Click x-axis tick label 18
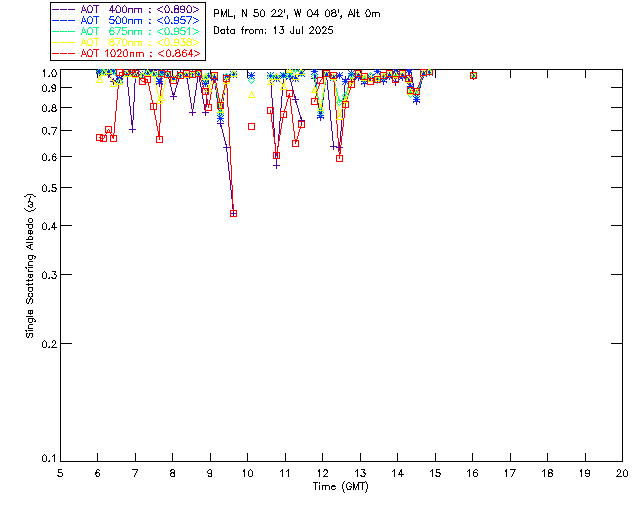The width and height of the screenshot is (640, 512). click(x=547, y=474)
